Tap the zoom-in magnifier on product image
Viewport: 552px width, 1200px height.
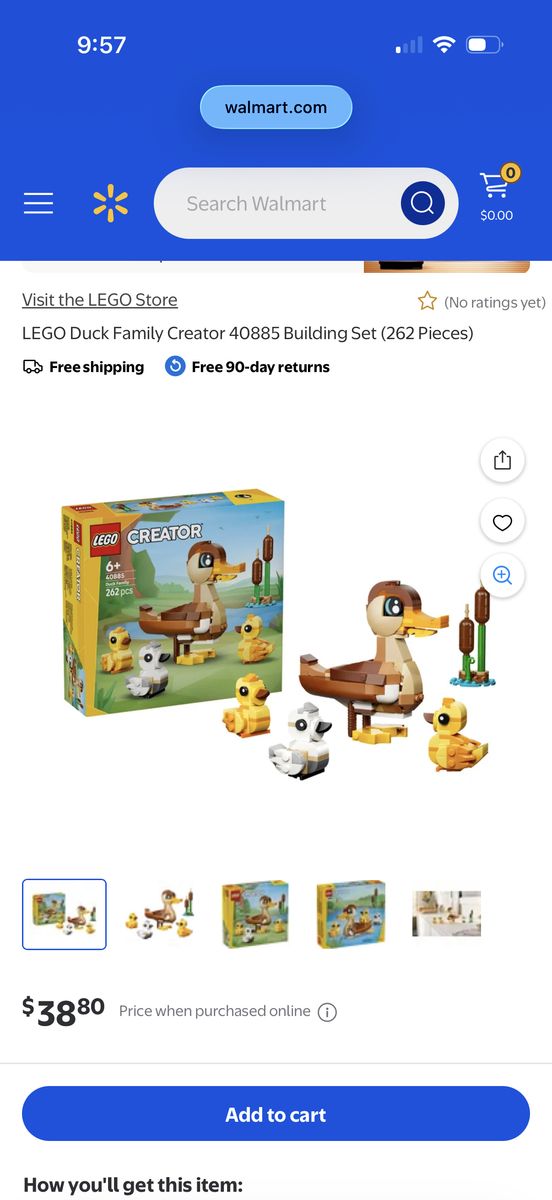point(502,575)
